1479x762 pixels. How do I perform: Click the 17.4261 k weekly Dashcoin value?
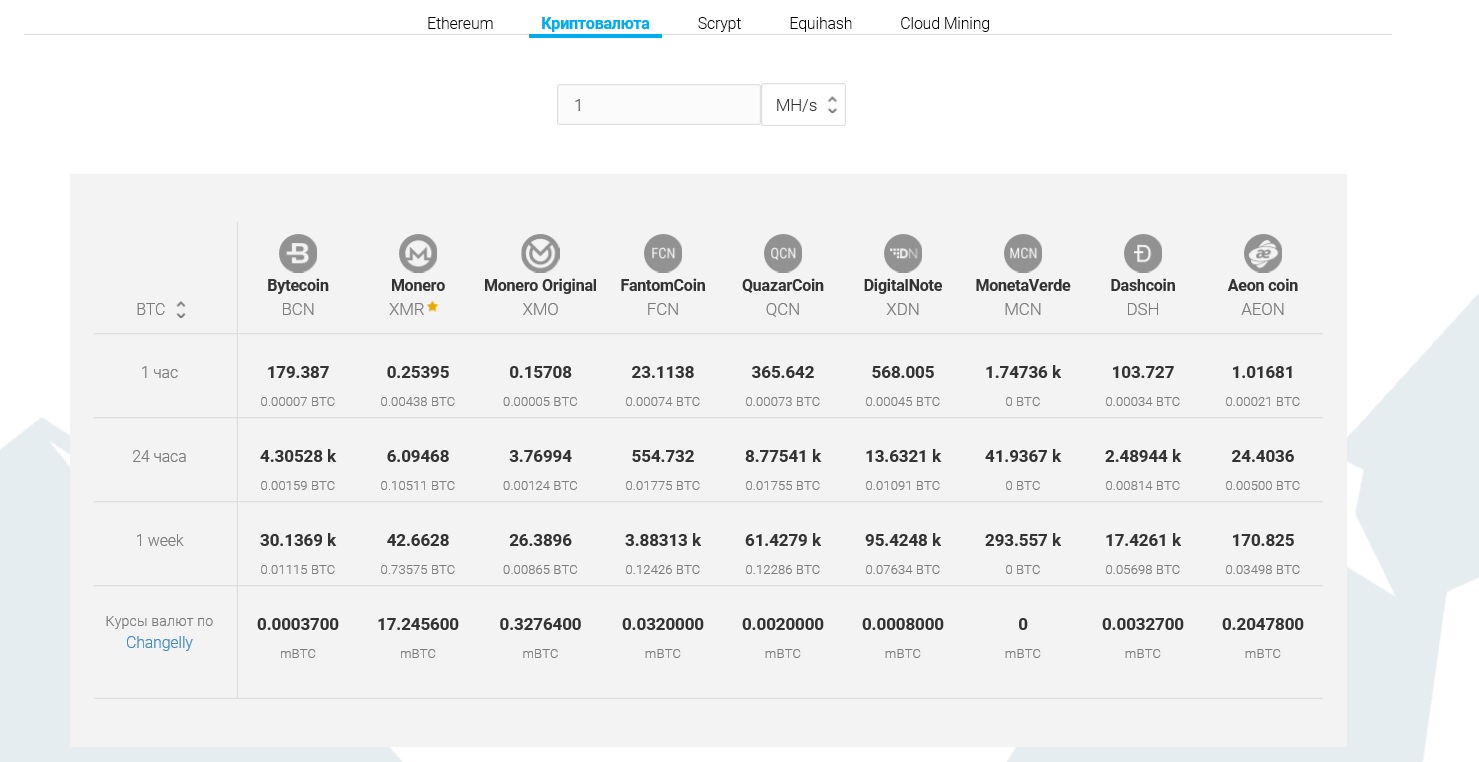(1143, 540)
